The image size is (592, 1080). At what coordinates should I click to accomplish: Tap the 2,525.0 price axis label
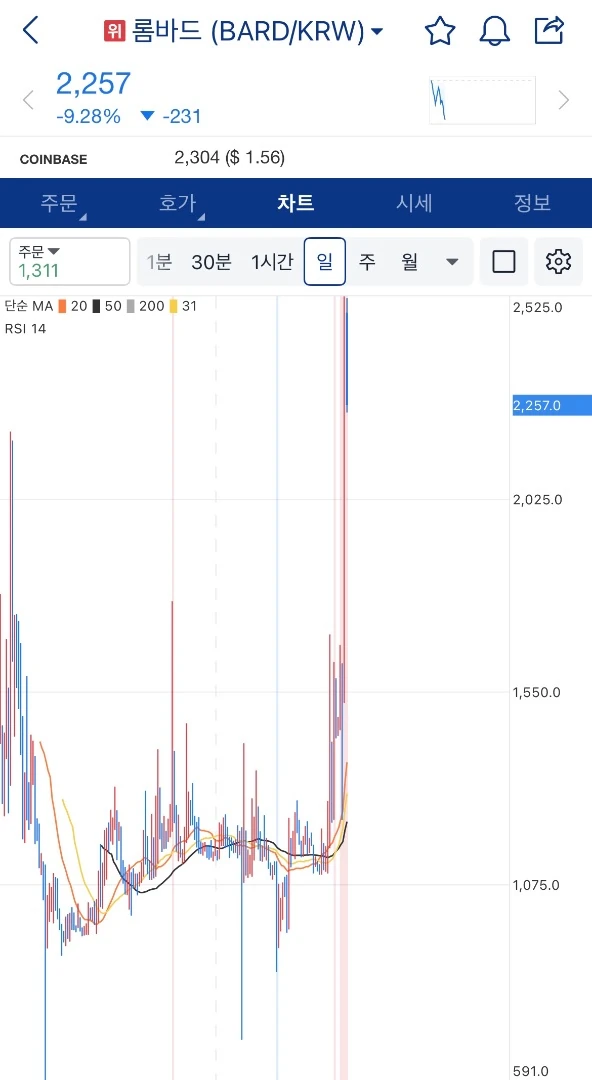click(538, 307)
